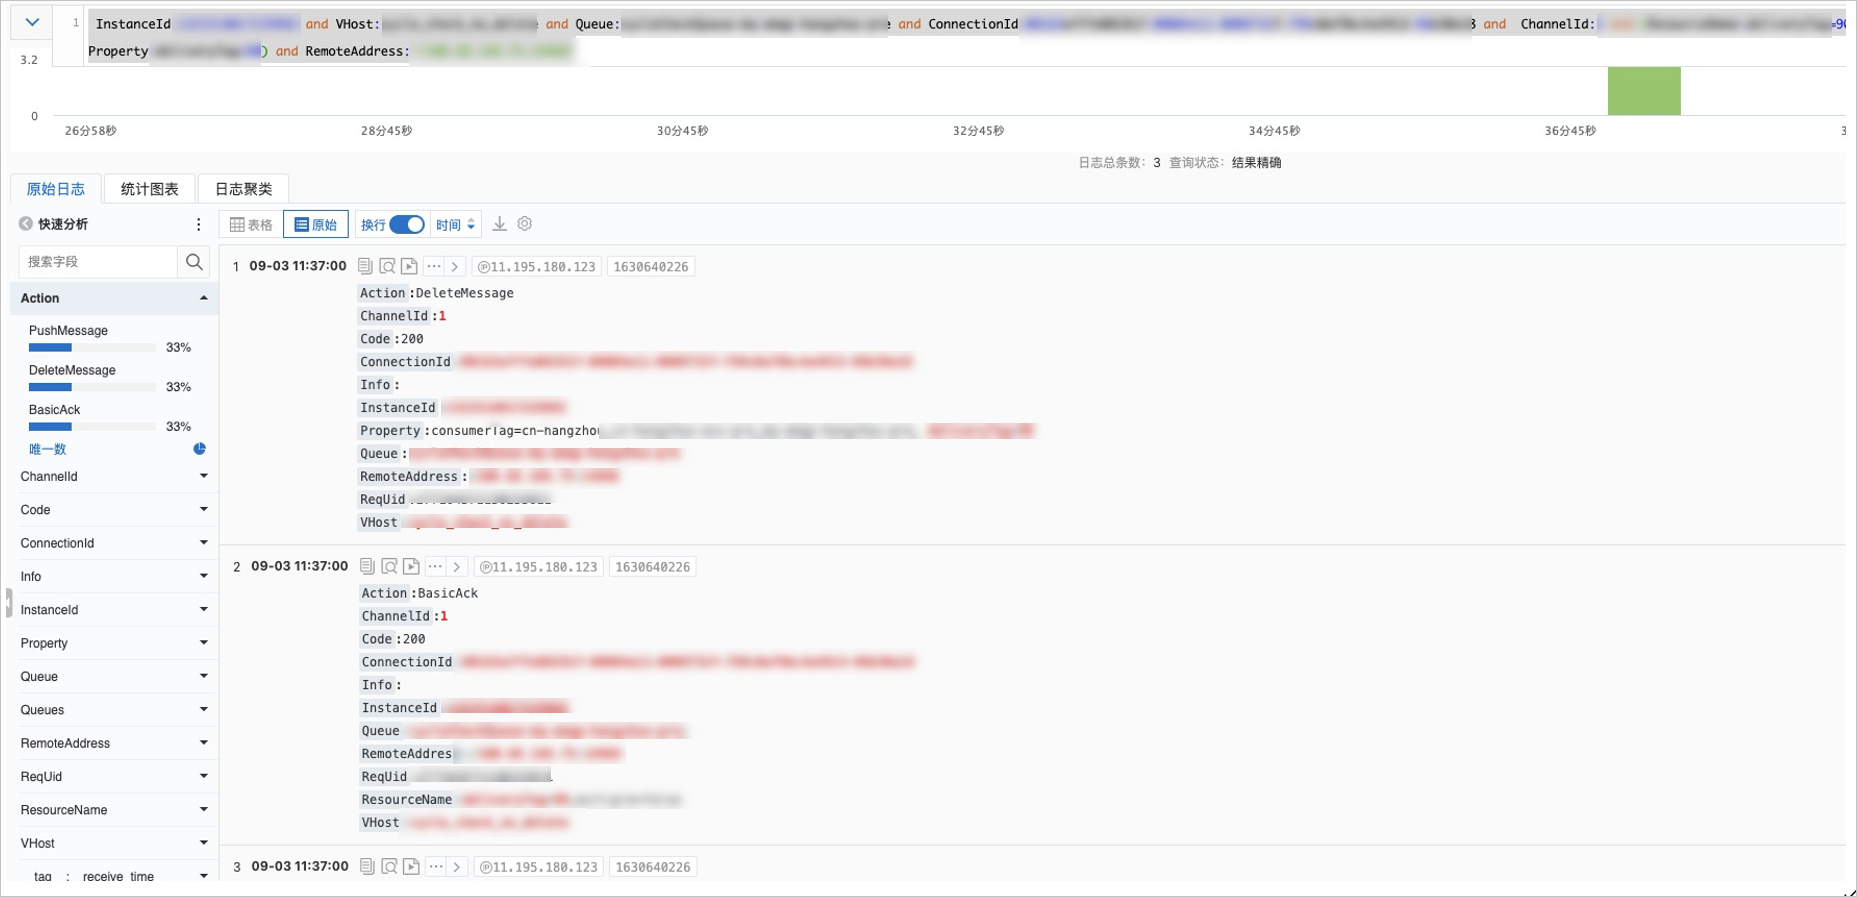
Task: Expand the ReqUid field
Action: [204, 777]
